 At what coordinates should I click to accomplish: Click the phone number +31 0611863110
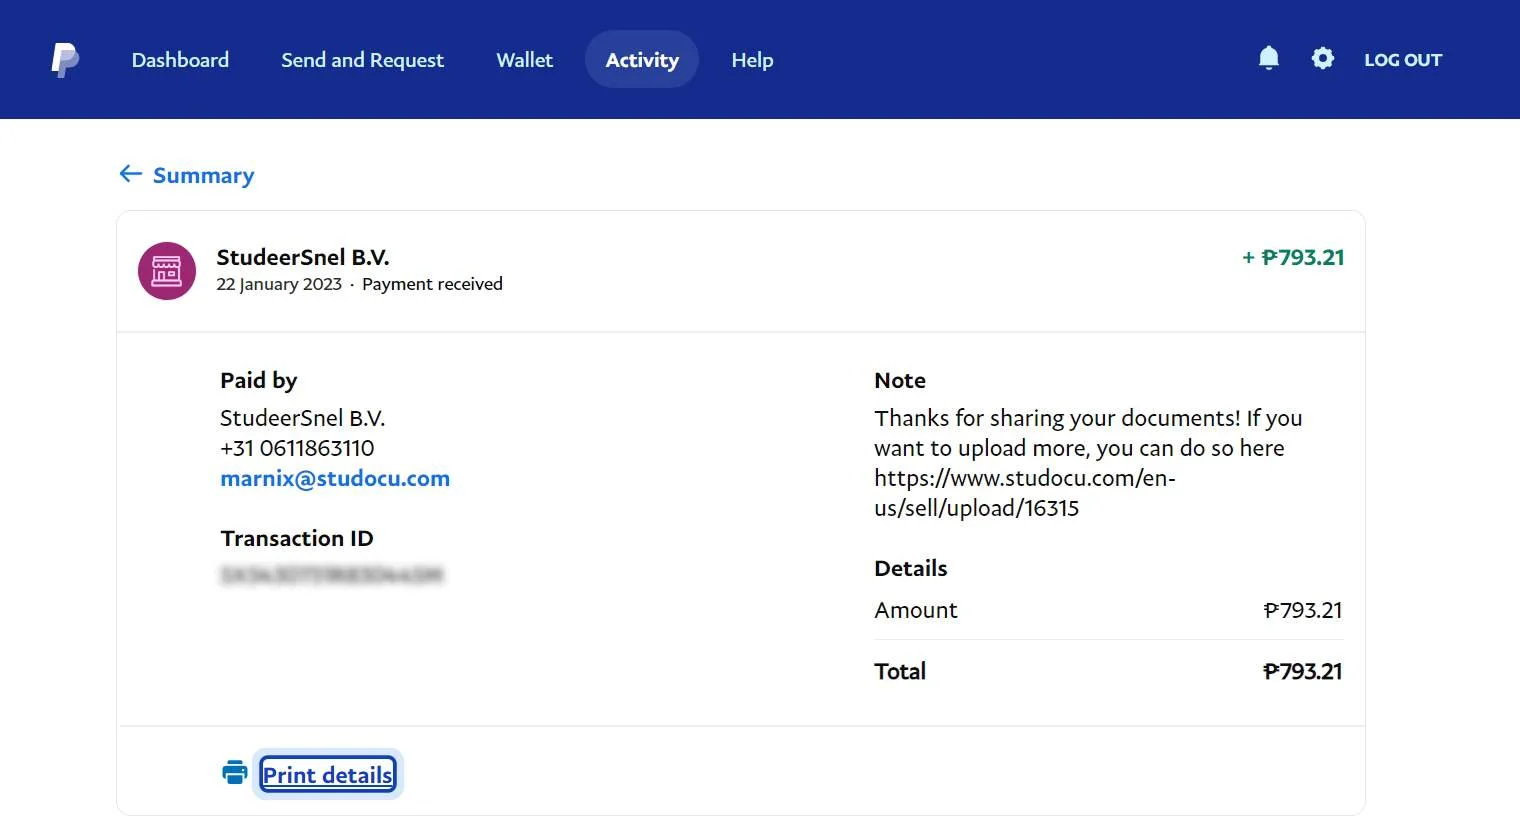(297, 448)
